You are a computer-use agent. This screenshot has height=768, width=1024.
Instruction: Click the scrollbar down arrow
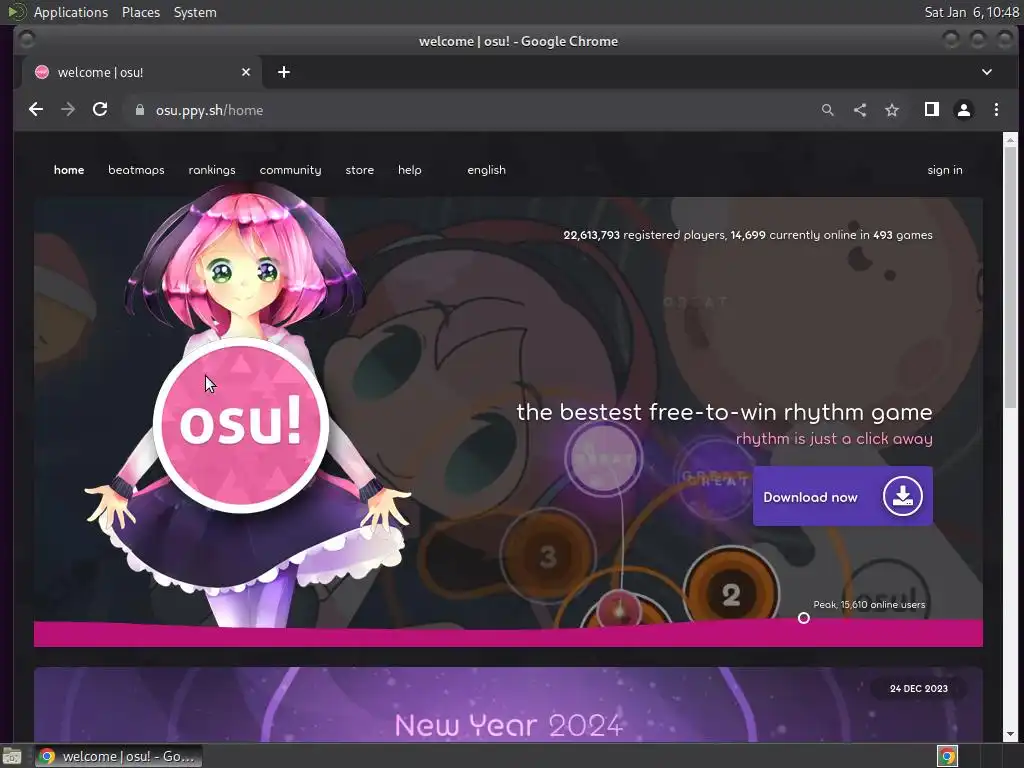click(1010, 735)
